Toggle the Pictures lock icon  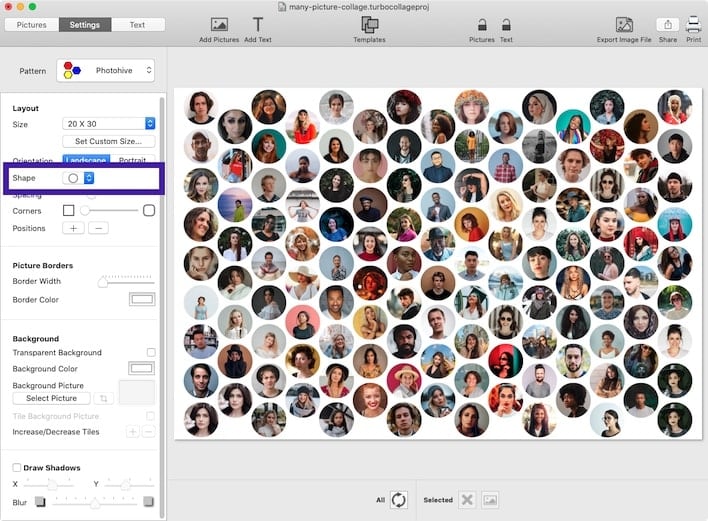482,25
